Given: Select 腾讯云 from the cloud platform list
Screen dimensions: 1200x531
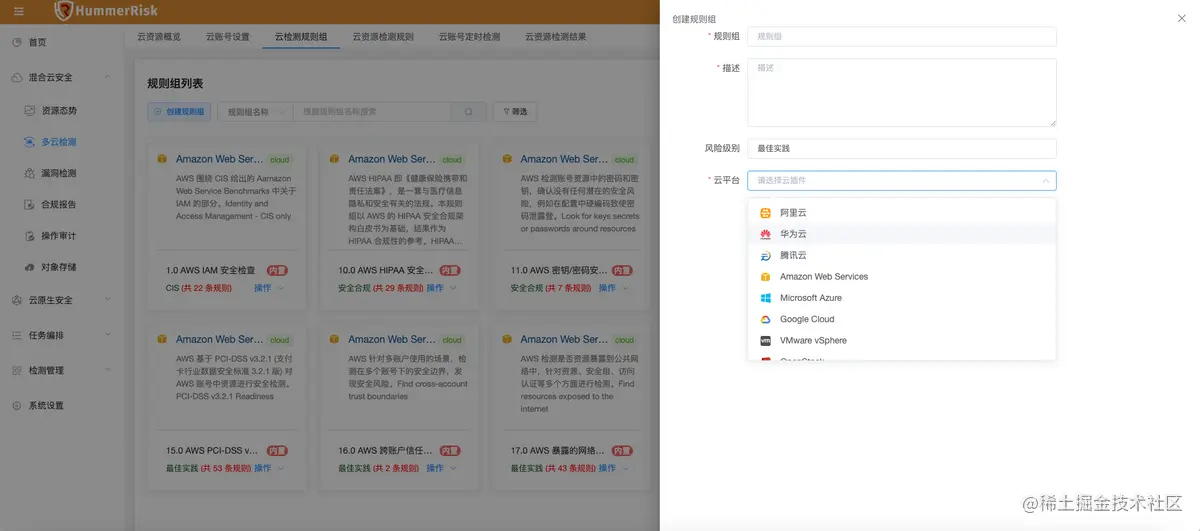Looking at the screenshot, I should [902, 255].
